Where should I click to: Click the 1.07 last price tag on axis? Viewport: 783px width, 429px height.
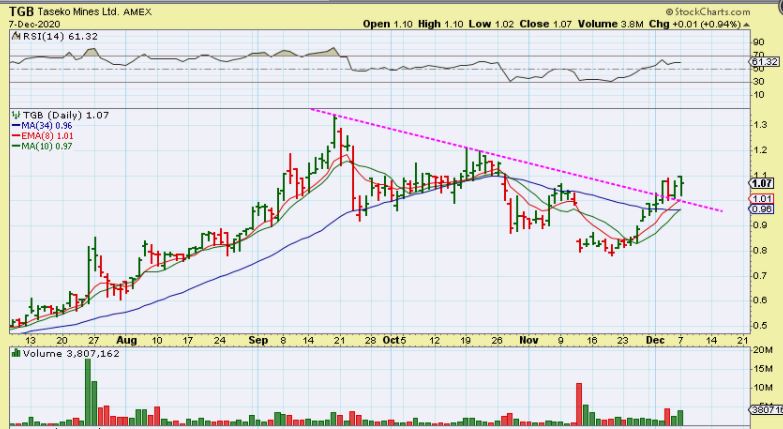point(764,184)
